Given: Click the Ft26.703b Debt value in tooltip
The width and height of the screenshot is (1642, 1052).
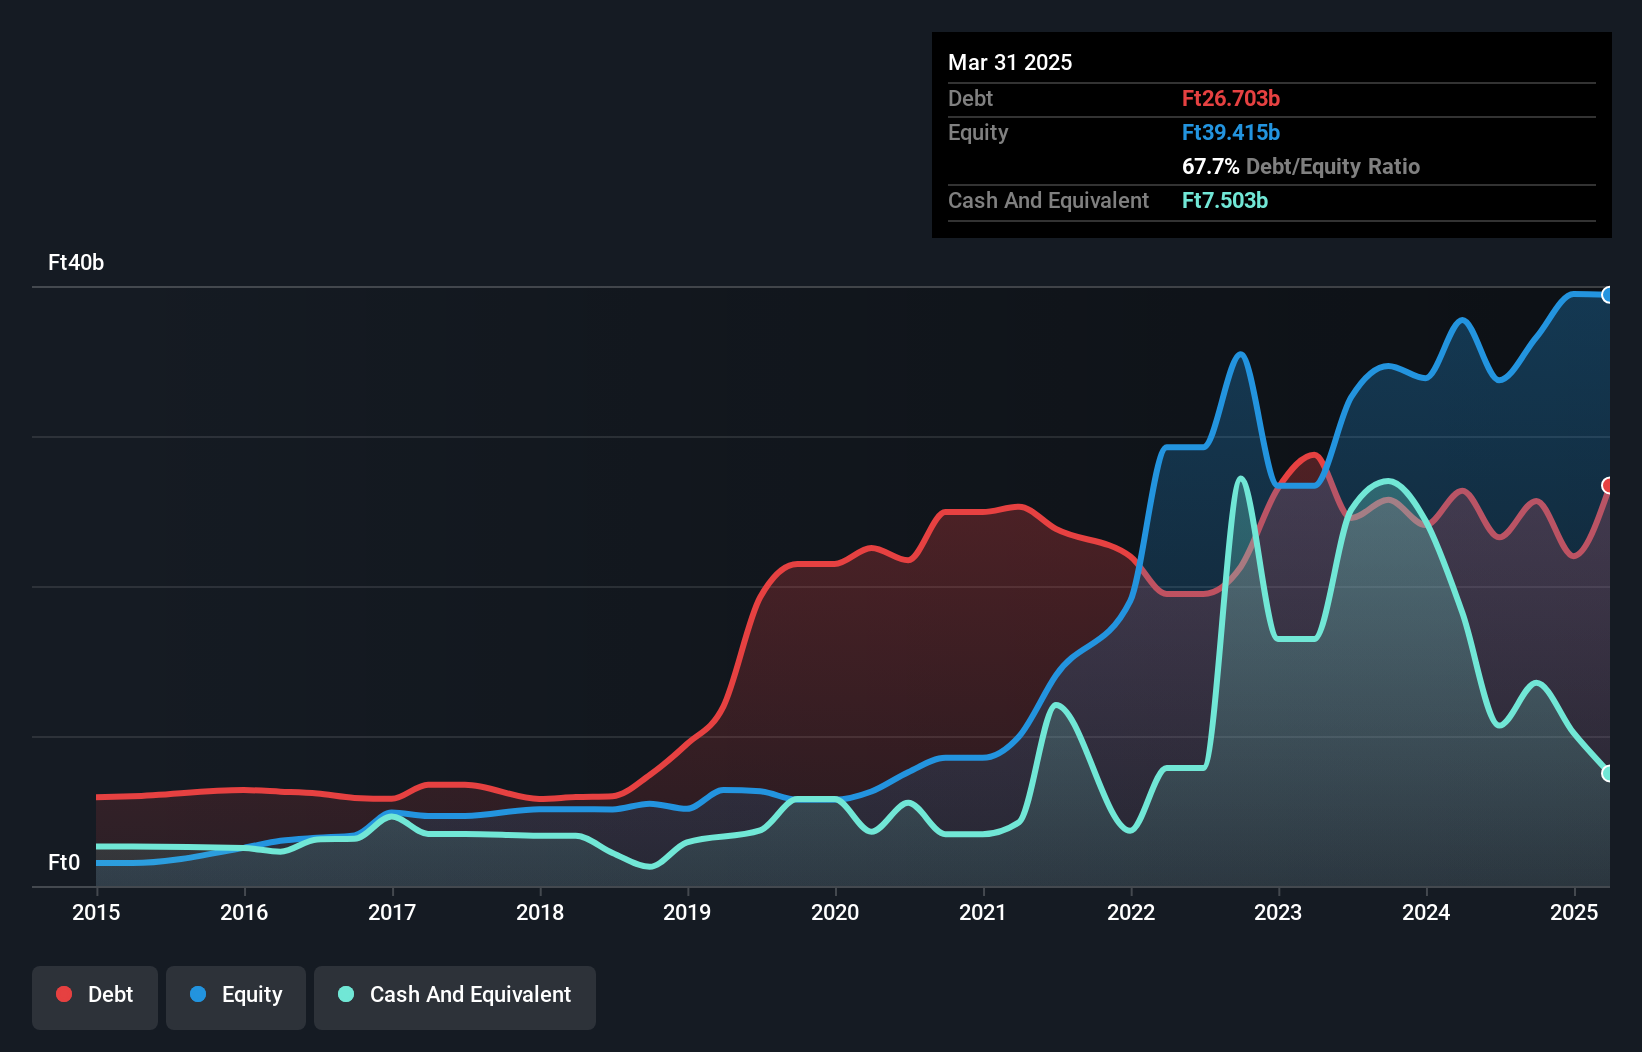Looking at the screenshot, I should coord(1230,98).
